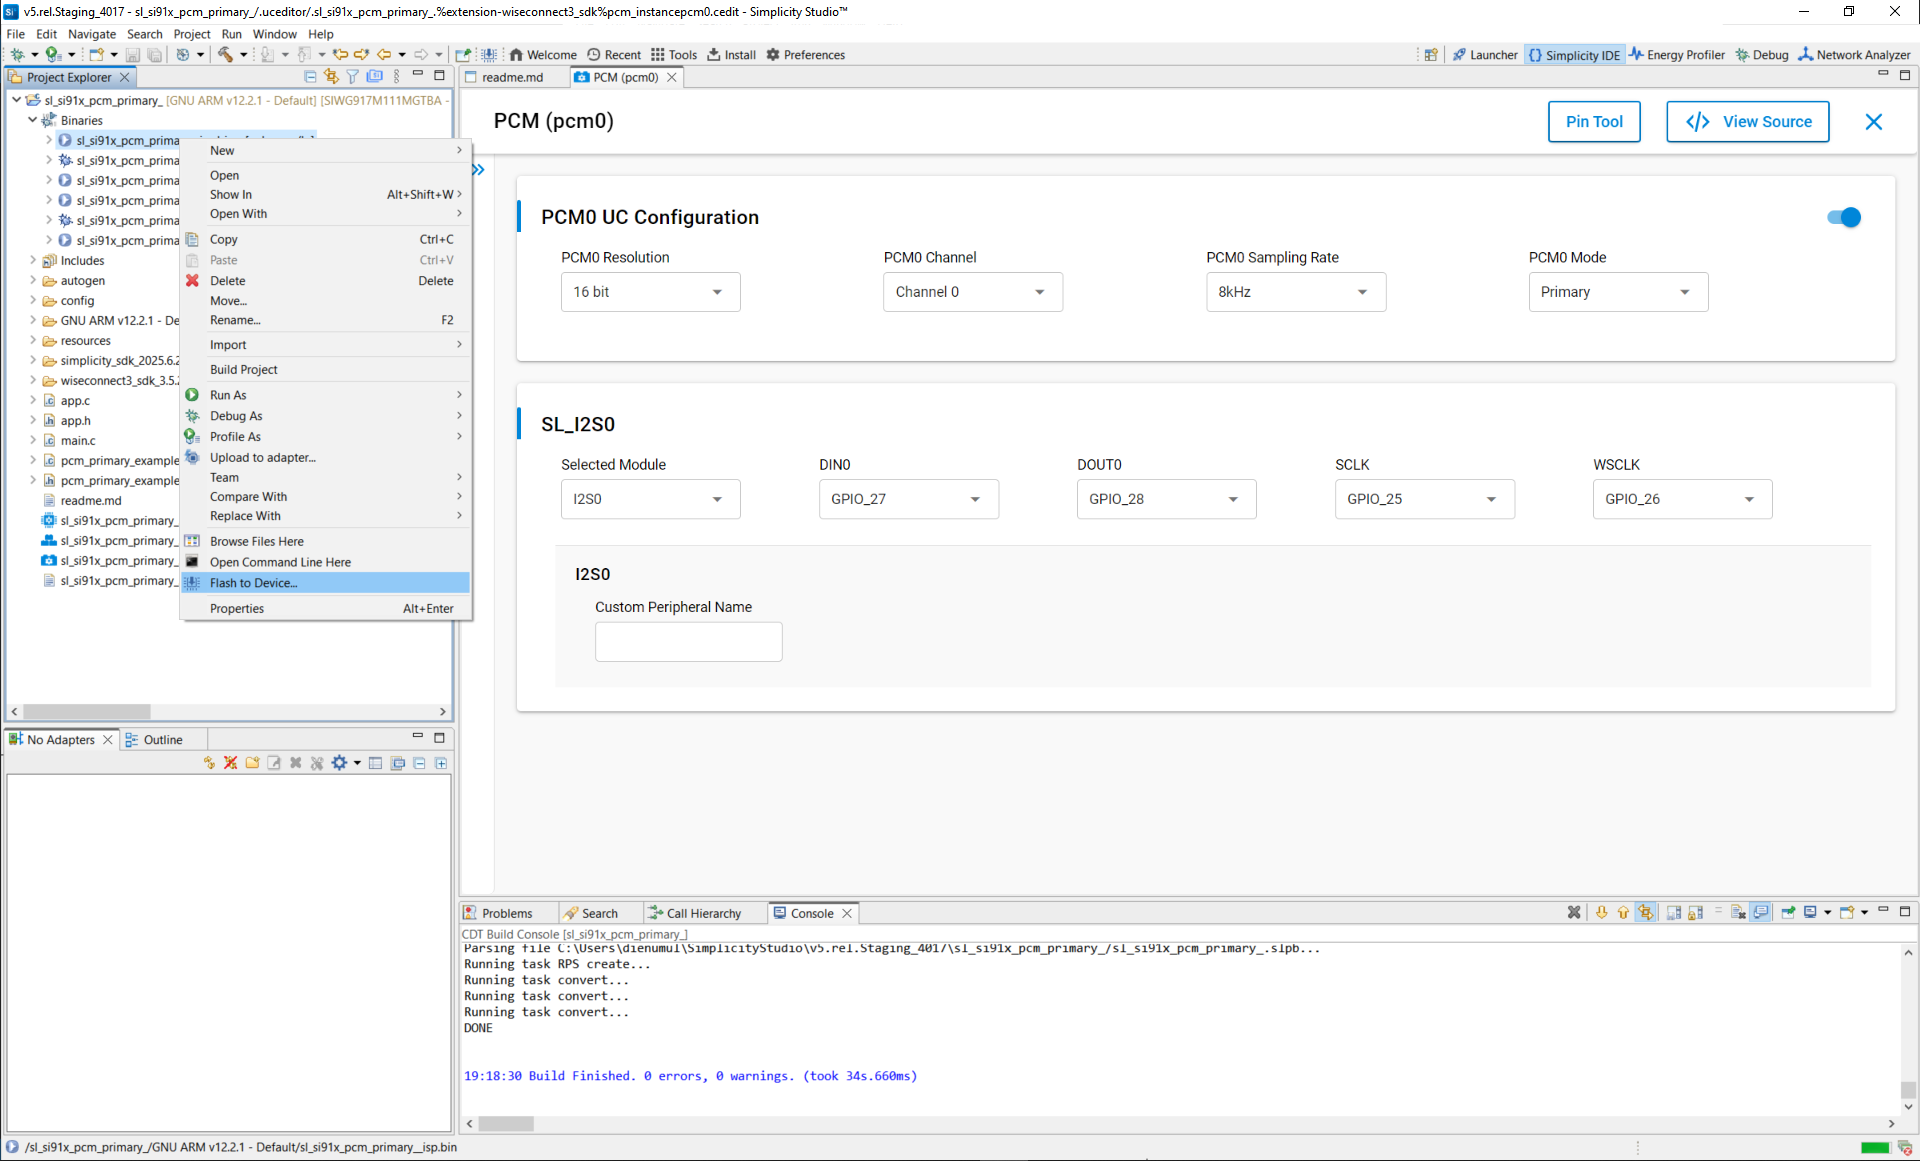Image resolution: width=1920 pixels, height=1161 pixels.
Task: Click the View Source button
Action: 1747,122
